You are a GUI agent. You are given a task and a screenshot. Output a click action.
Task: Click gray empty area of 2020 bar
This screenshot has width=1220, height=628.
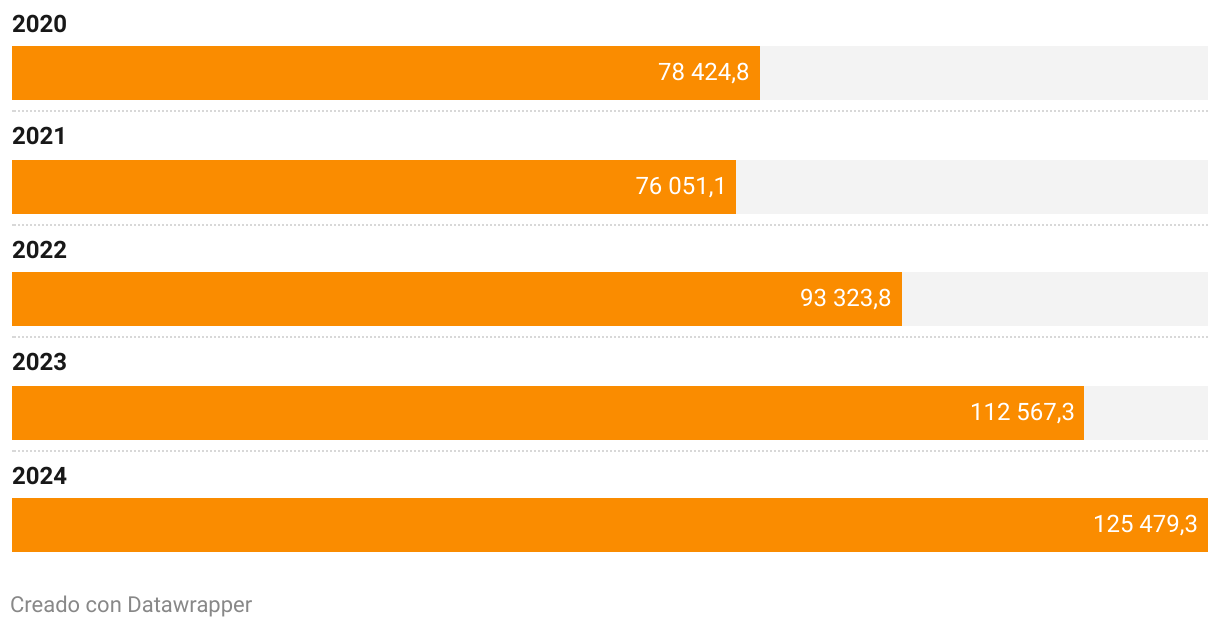[984, 73]
